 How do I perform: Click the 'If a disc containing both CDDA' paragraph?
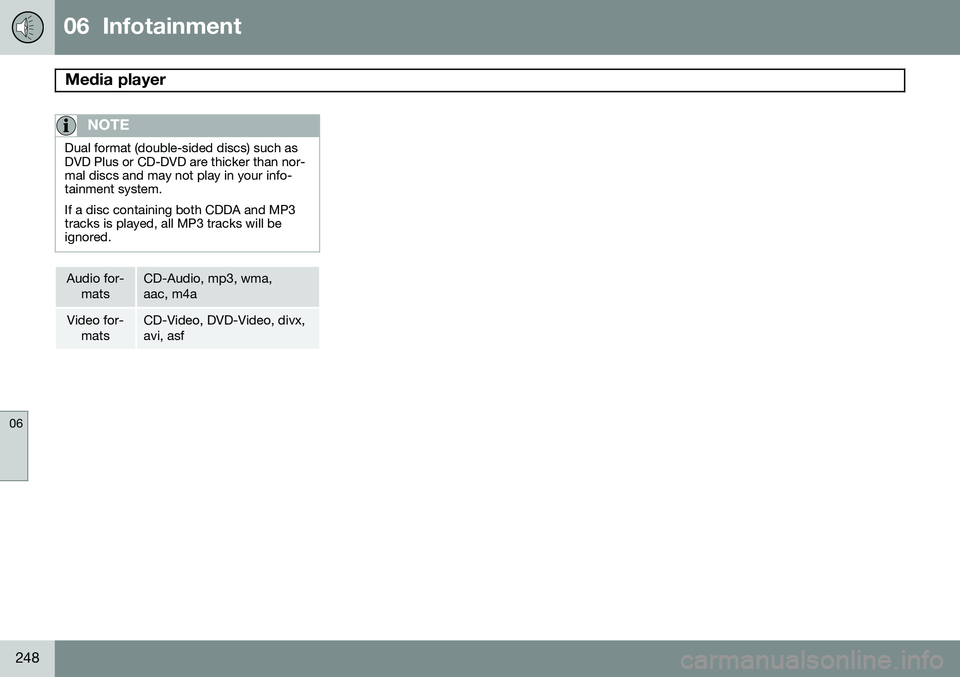pyautogui.click(x=180, y=223)
